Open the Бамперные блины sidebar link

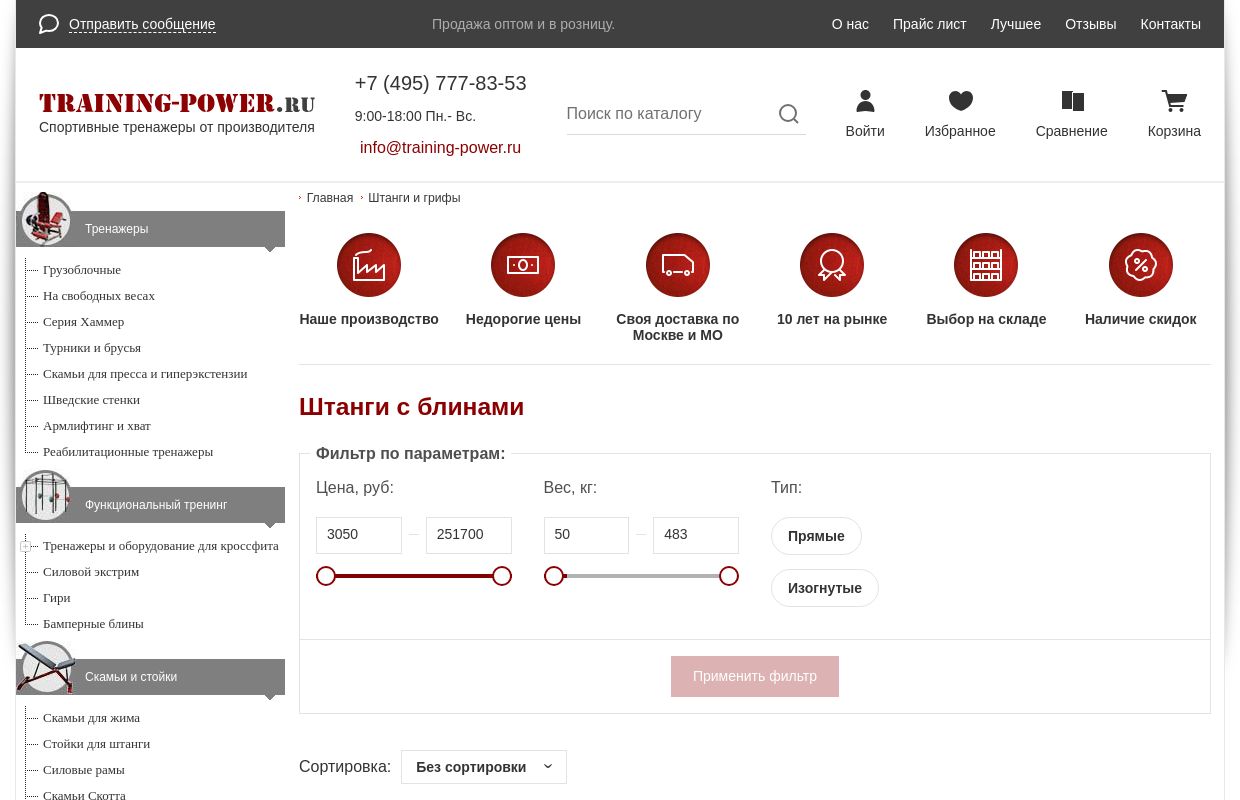click(x=93, y=624)
